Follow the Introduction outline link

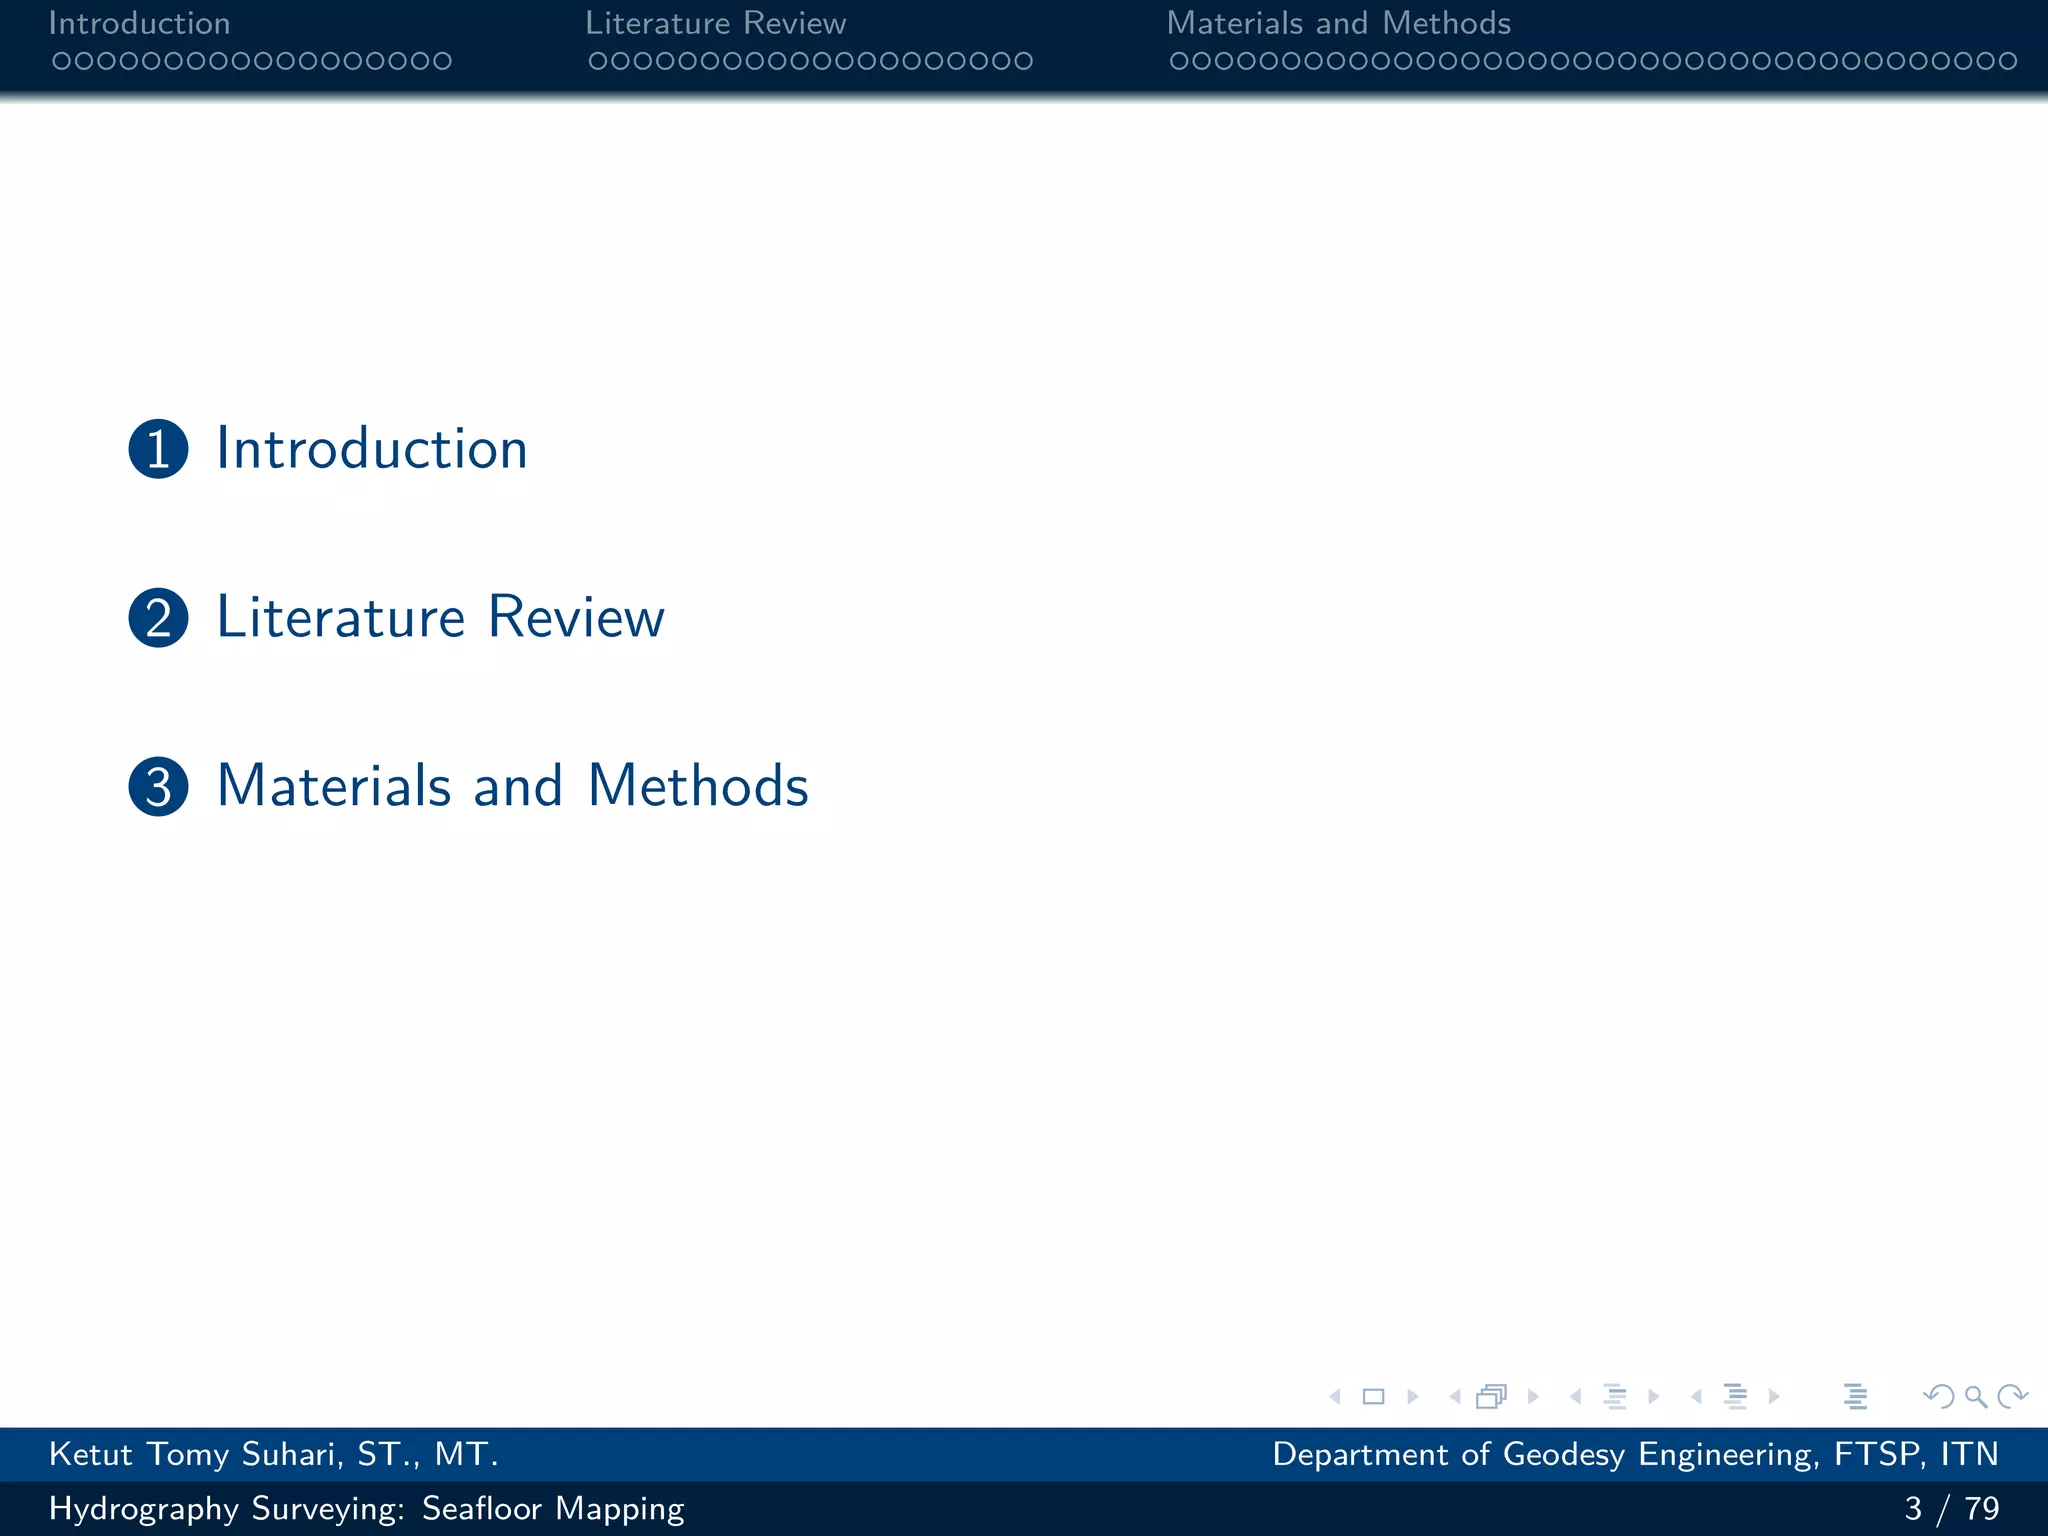click(372, 448)
